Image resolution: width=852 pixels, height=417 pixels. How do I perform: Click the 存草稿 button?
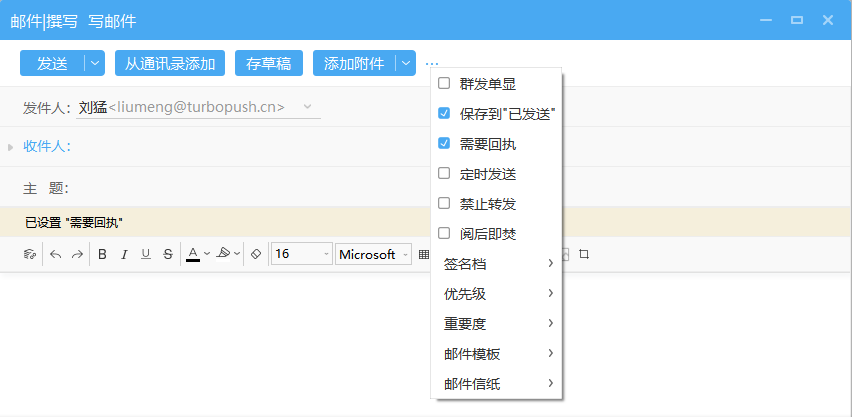click(x=269, y=63)
